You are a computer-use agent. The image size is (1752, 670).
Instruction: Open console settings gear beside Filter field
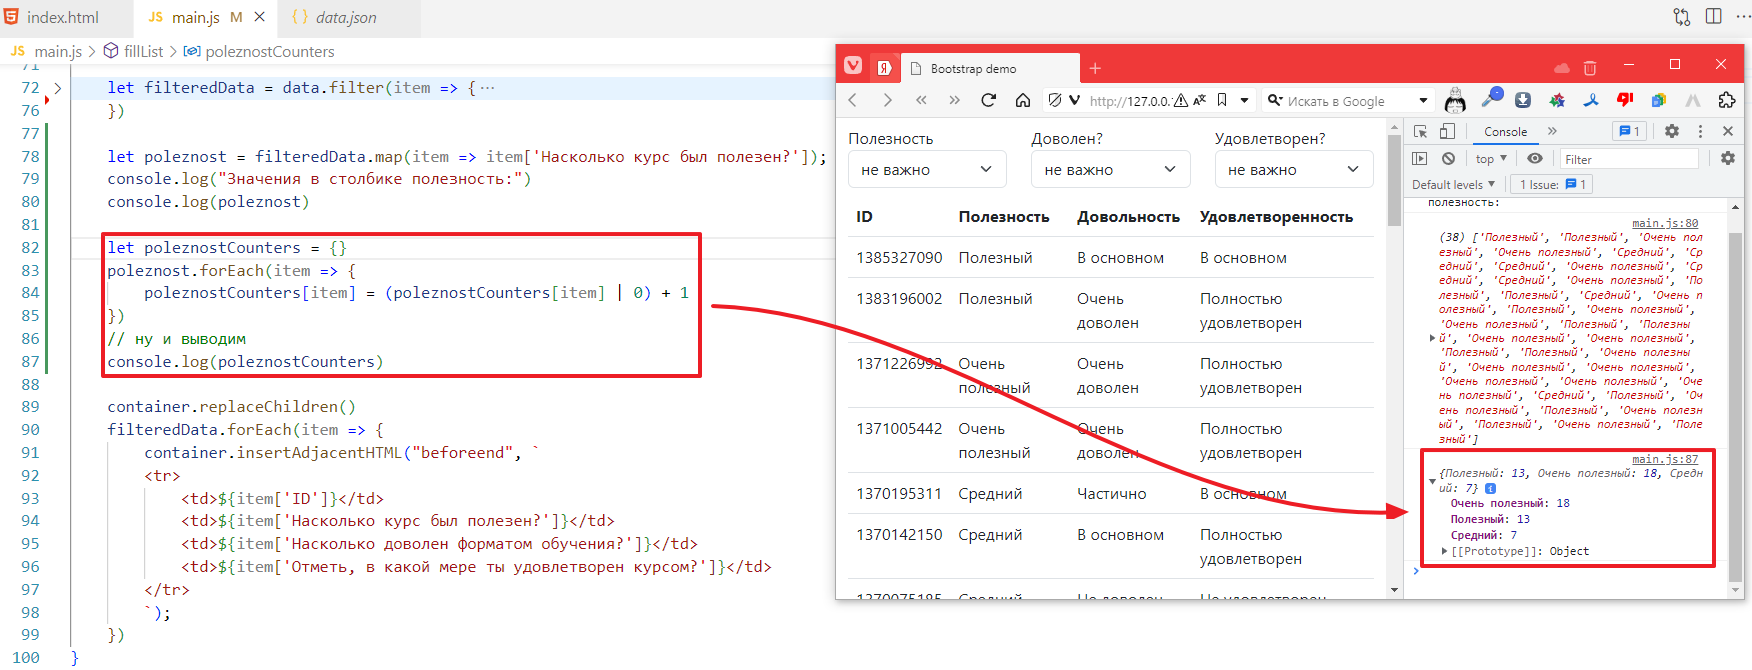click(x=1727, y=159)
